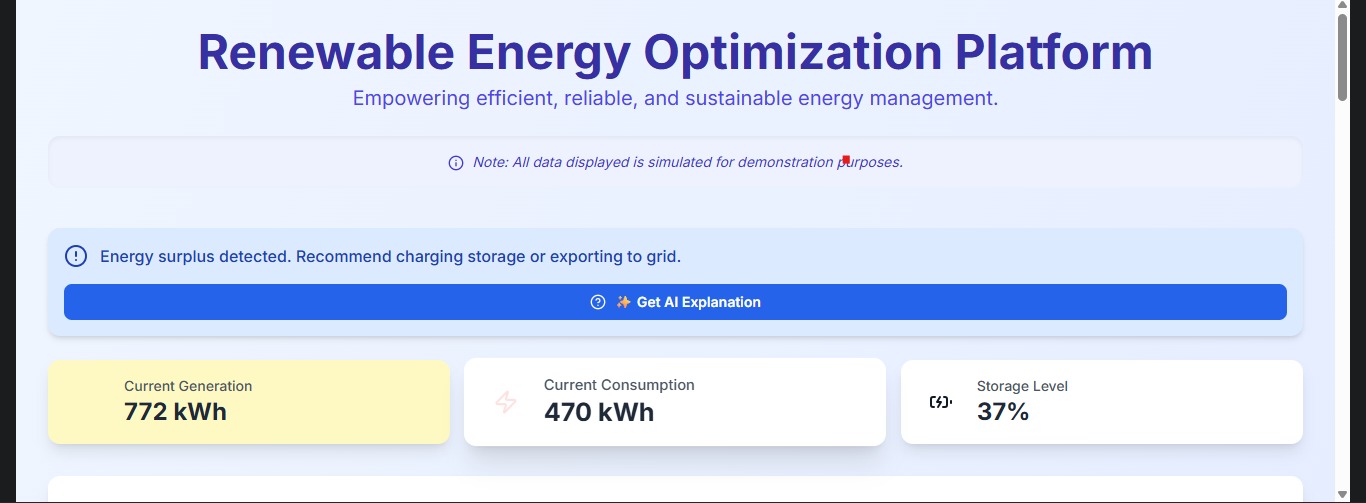Viewport: 1366px width, 503px height.
Task: Click the vertical scrollbar thumb
Action: point(1342,57)
